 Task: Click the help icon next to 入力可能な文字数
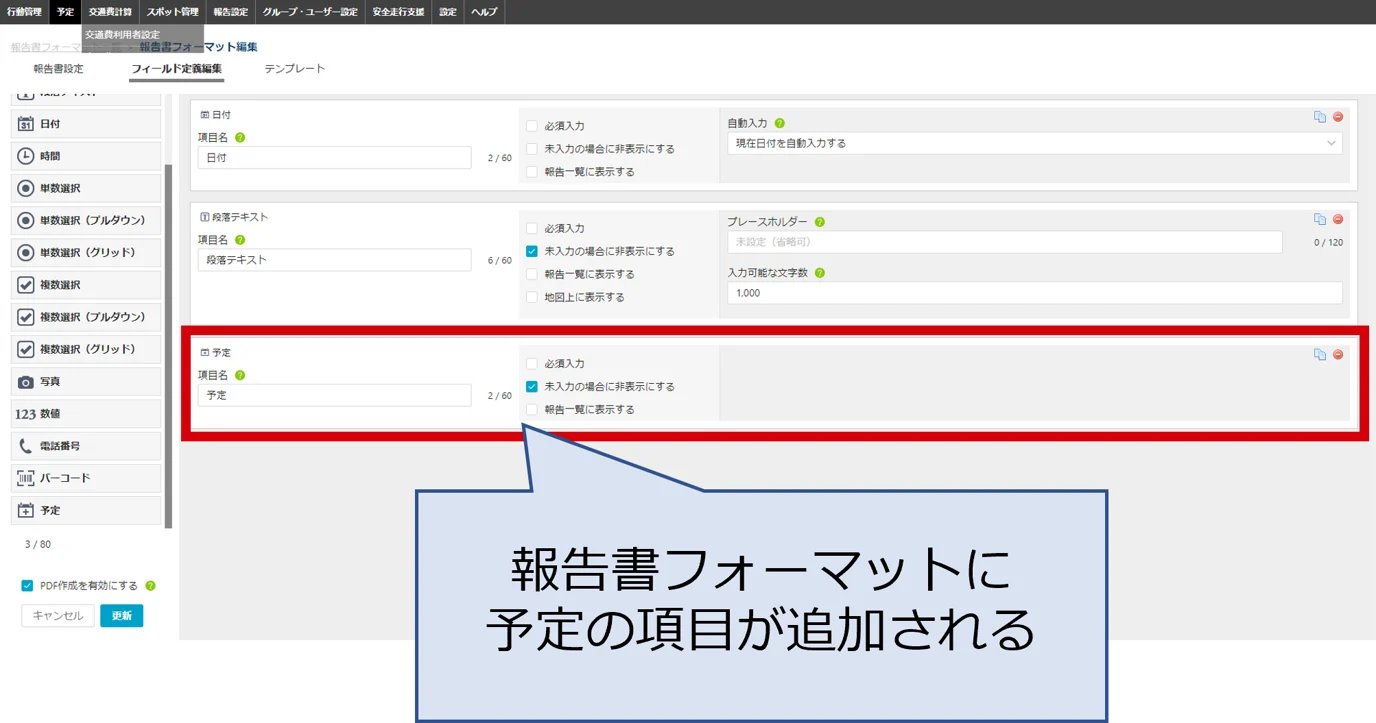point(820,272)
